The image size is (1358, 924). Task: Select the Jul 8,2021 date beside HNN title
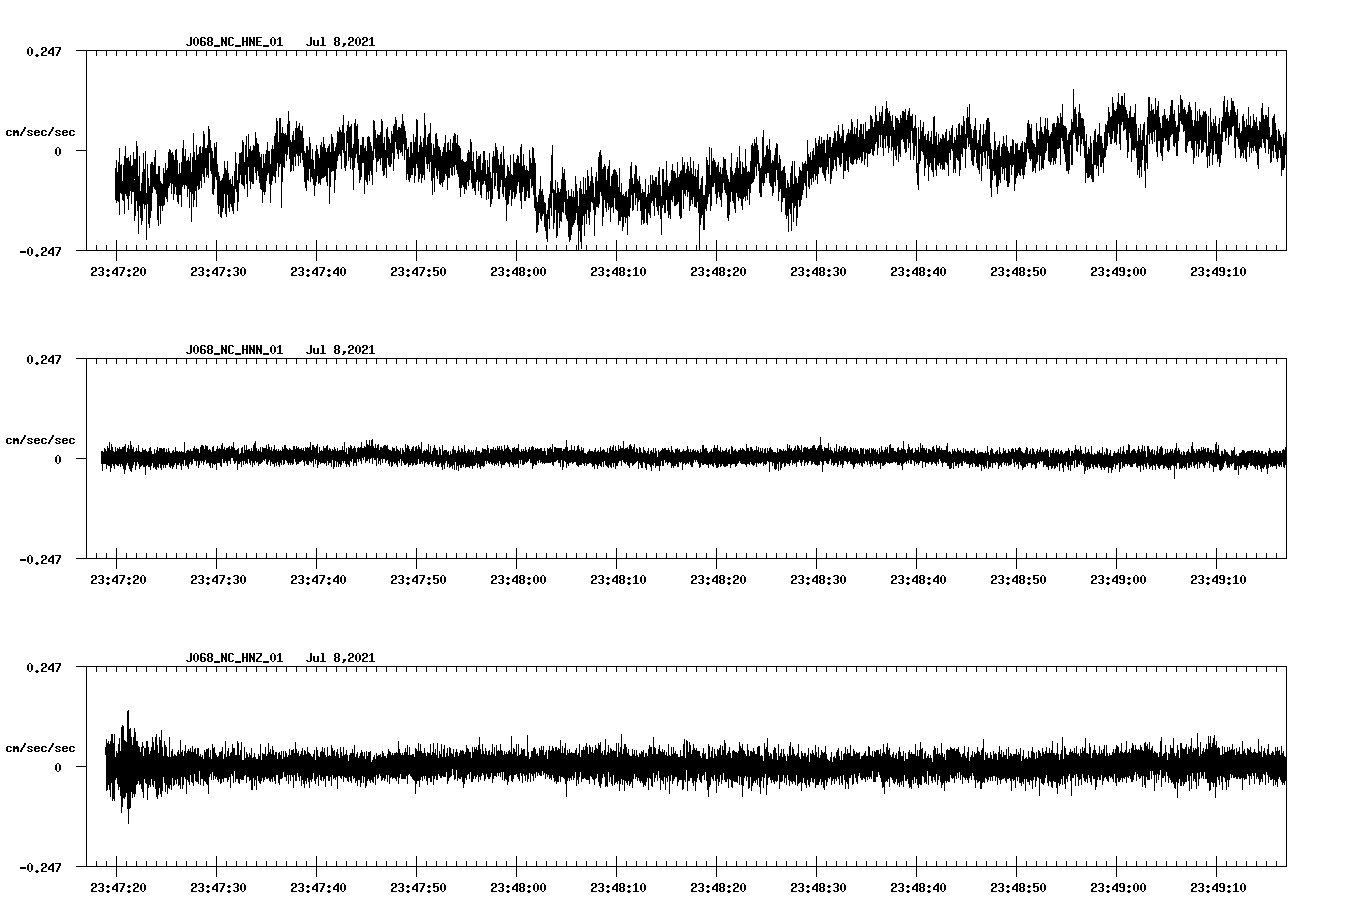pos(340,350)
